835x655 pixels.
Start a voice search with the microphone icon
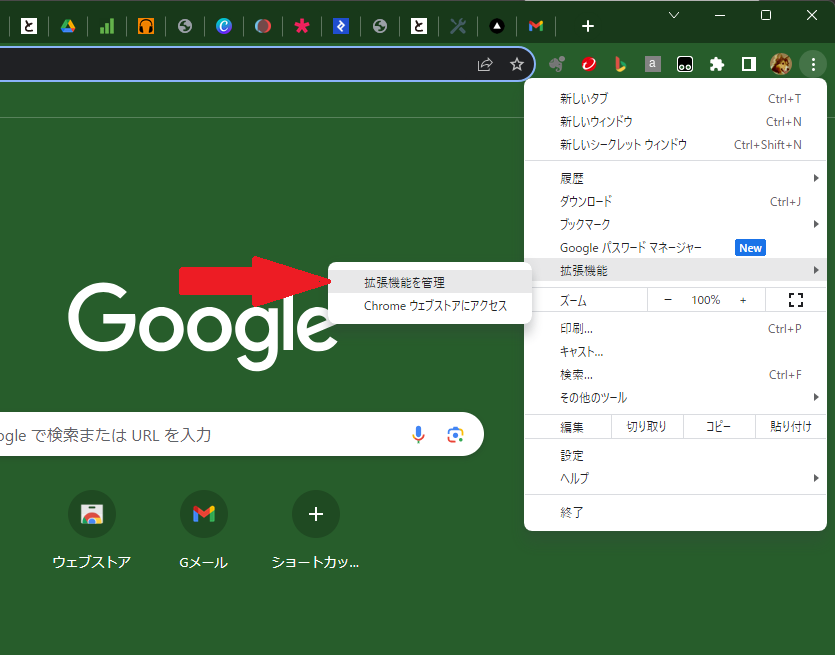click(x=418, y=434)
